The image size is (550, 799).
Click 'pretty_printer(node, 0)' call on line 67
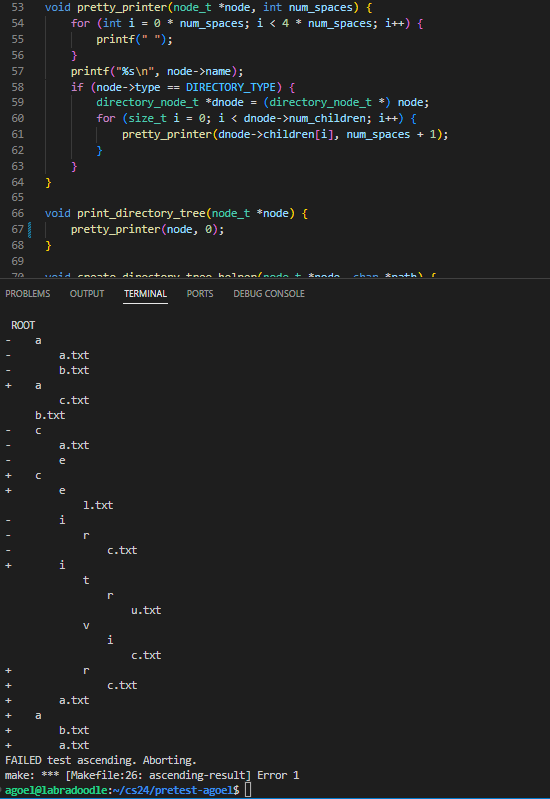147,229
